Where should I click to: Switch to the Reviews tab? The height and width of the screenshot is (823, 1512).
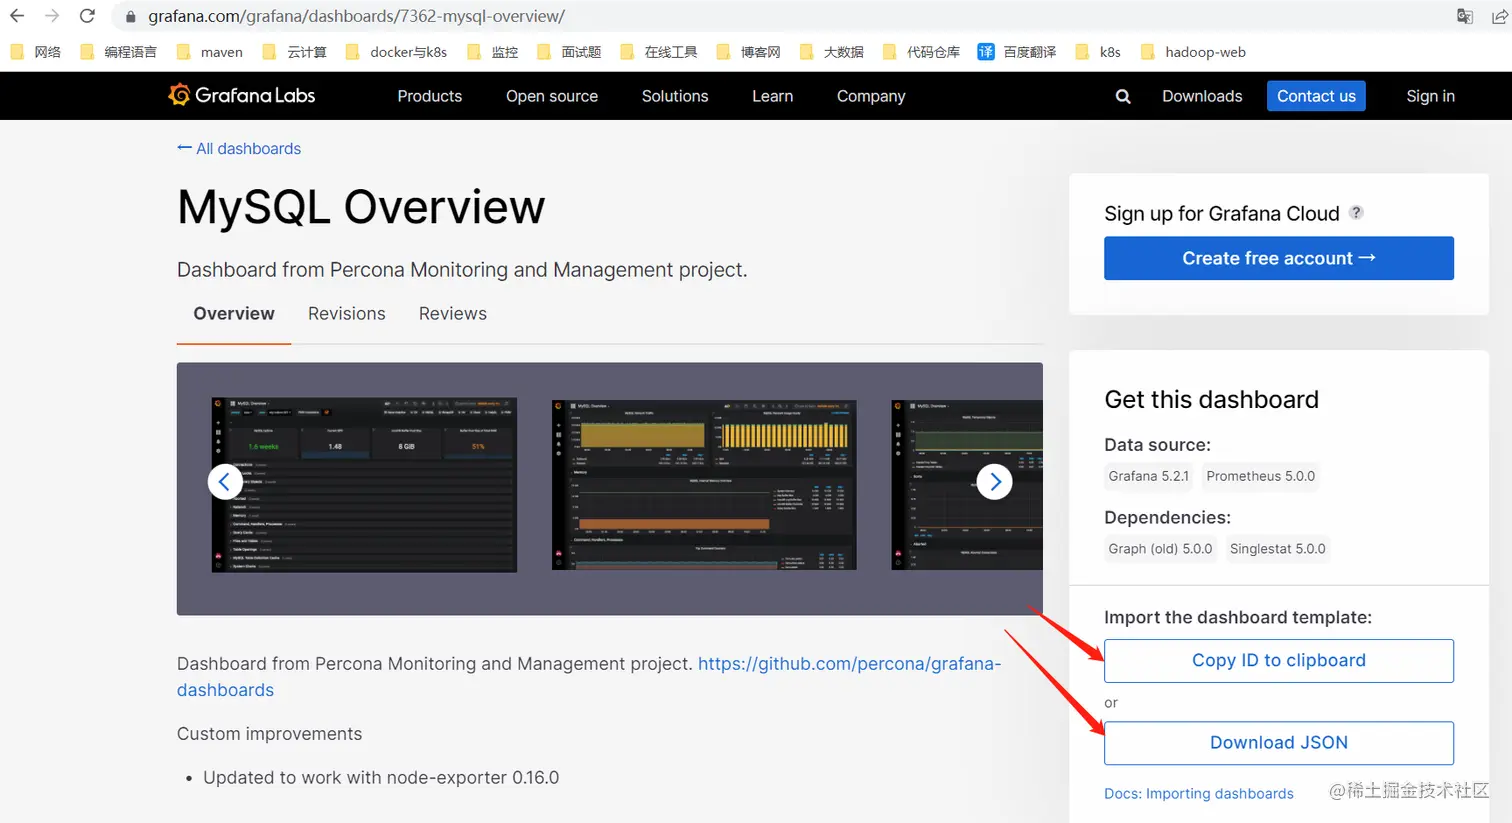tap(453, 314)
